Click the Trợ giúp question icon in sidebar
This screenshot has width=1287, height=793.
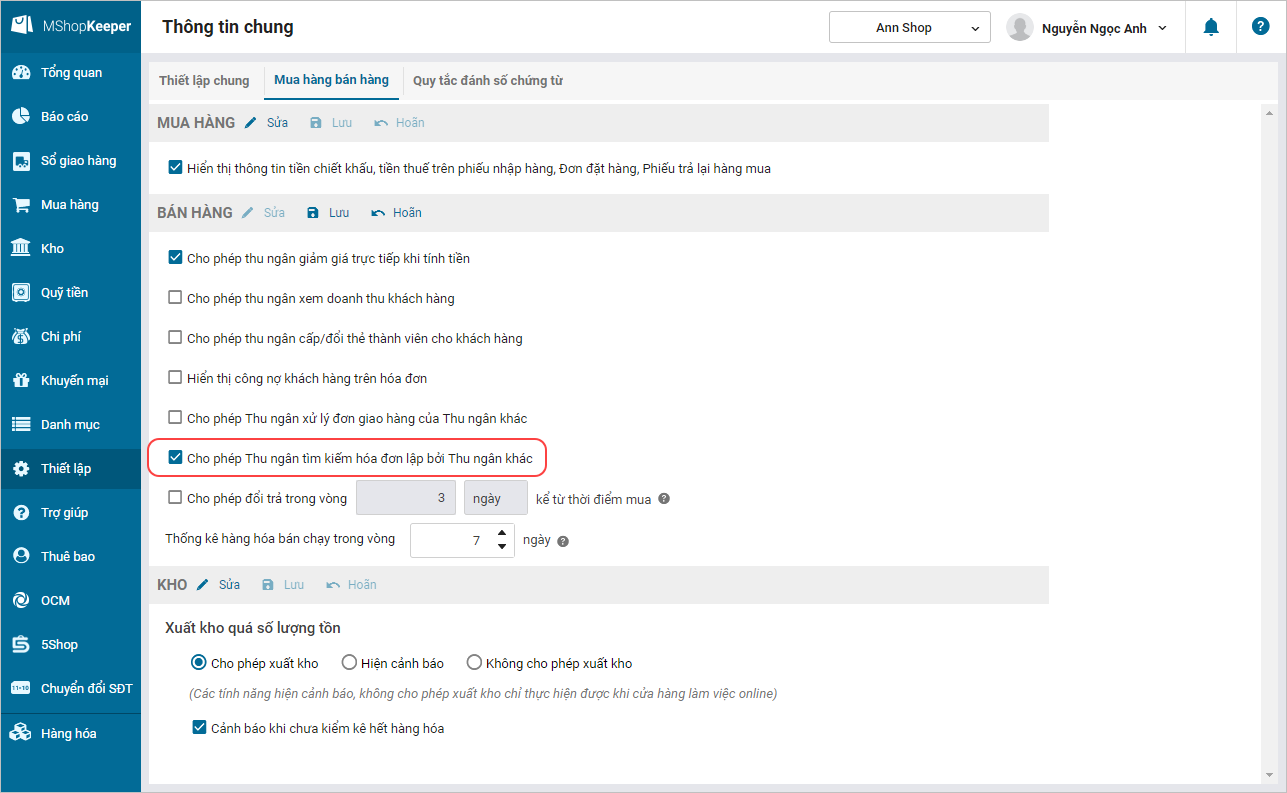21,513
